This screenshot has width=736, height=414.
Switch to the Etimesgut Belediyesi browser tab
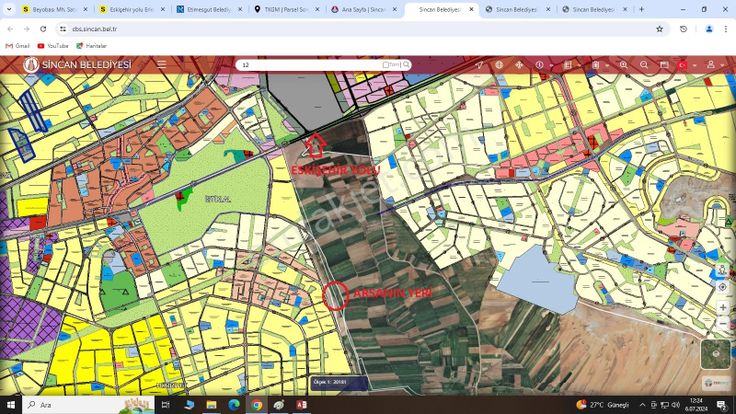tap(203, 9)
